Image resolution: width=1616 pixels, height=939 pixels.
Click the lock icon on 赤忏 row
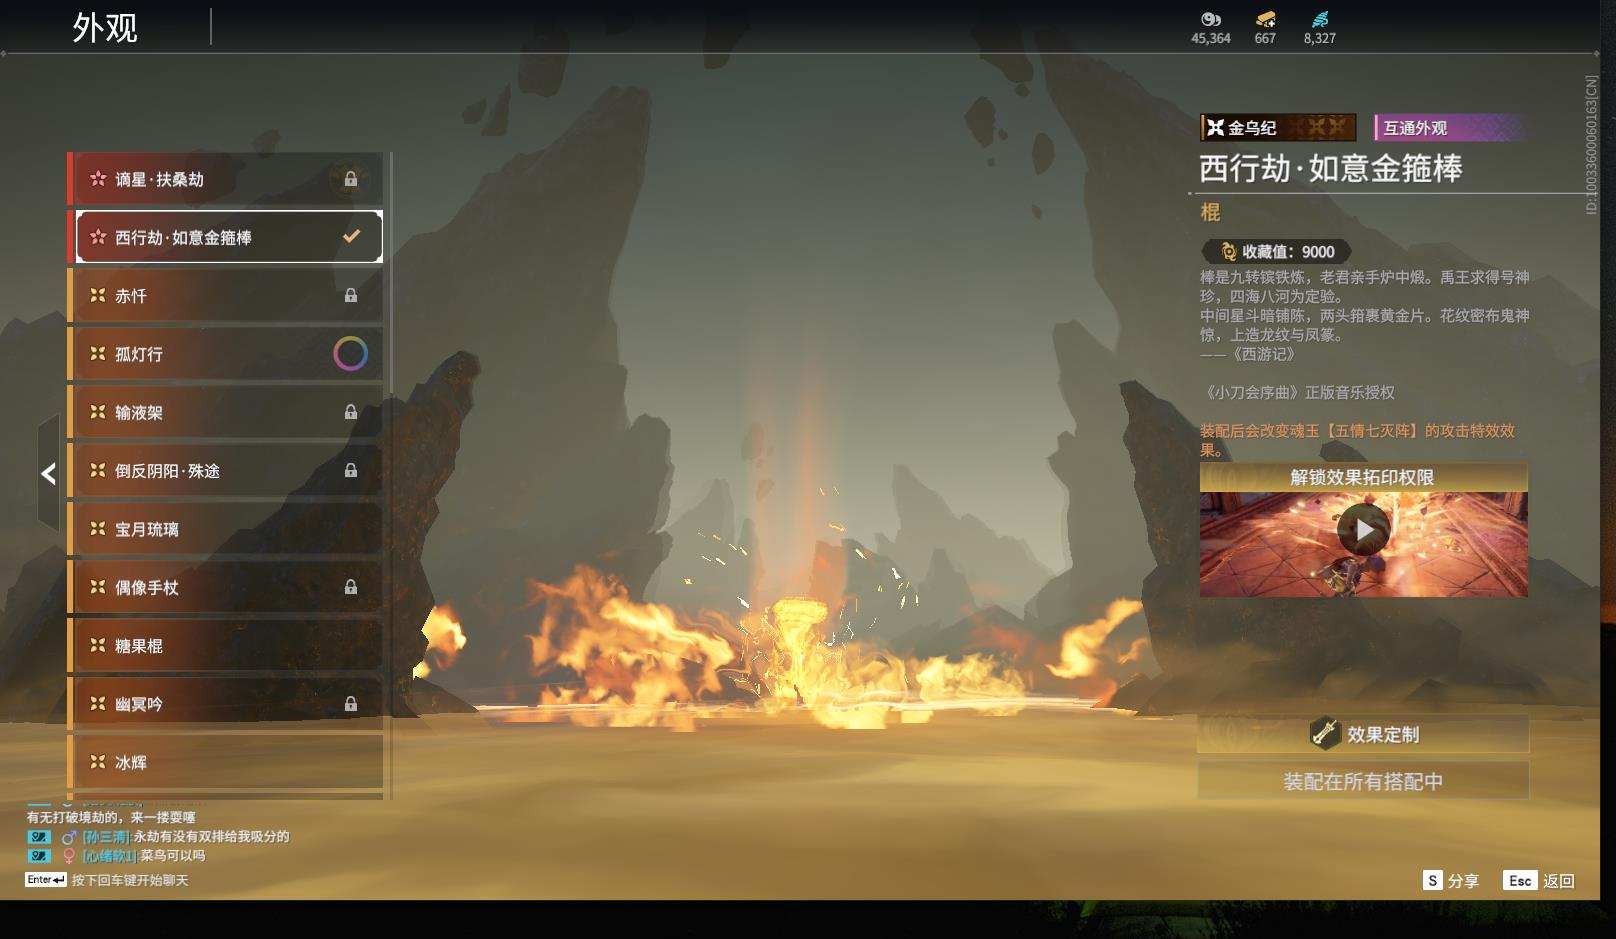click(x=351, y=296)
